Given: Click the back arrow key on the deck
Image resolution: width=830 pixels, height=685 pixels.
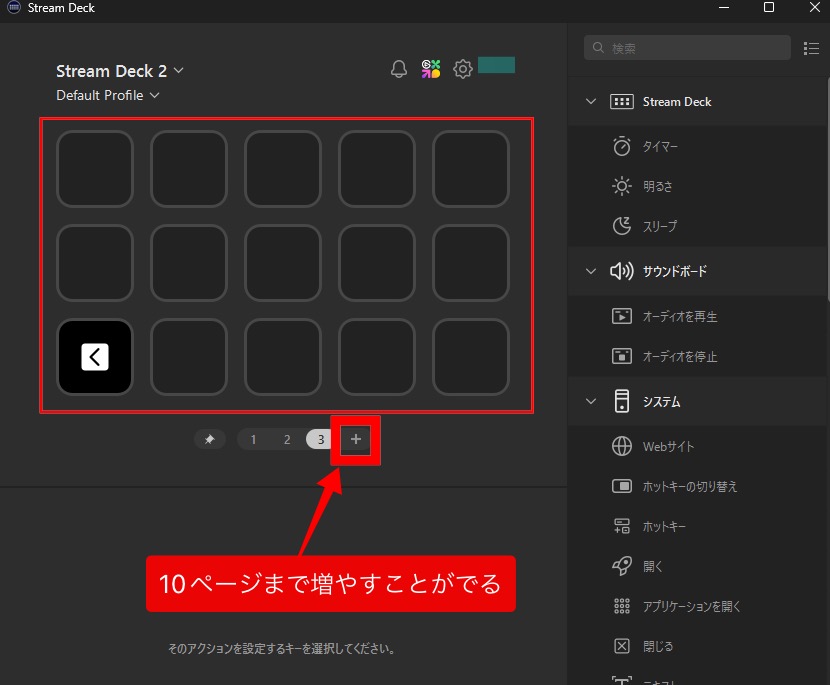Looking at the screenshot, I should coord(95,357).
